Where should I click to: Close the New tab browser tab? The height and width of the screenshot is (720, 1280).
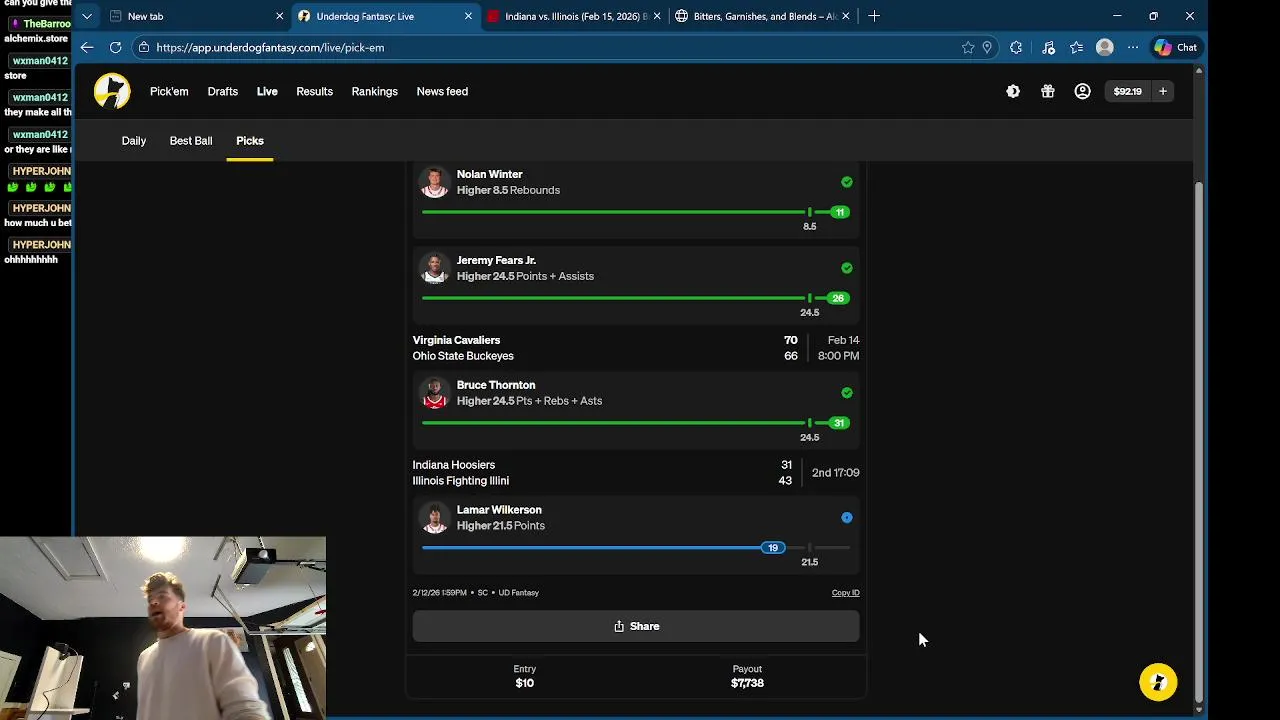pyautogui.click(x=279, y=16)
